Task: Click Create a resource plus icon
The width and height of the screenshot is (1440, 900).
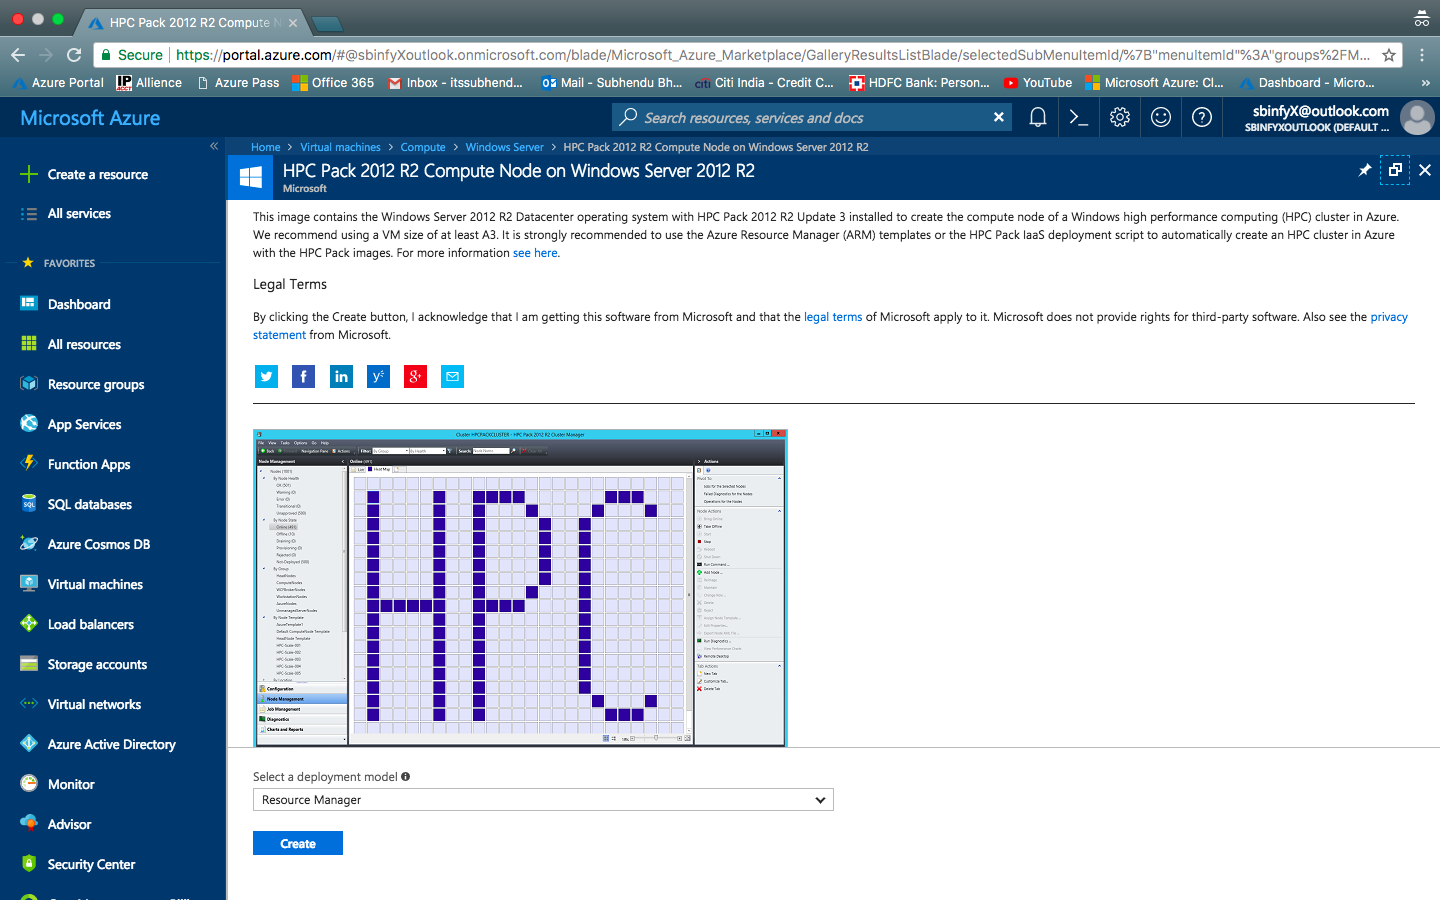Action: click(27, 174)
